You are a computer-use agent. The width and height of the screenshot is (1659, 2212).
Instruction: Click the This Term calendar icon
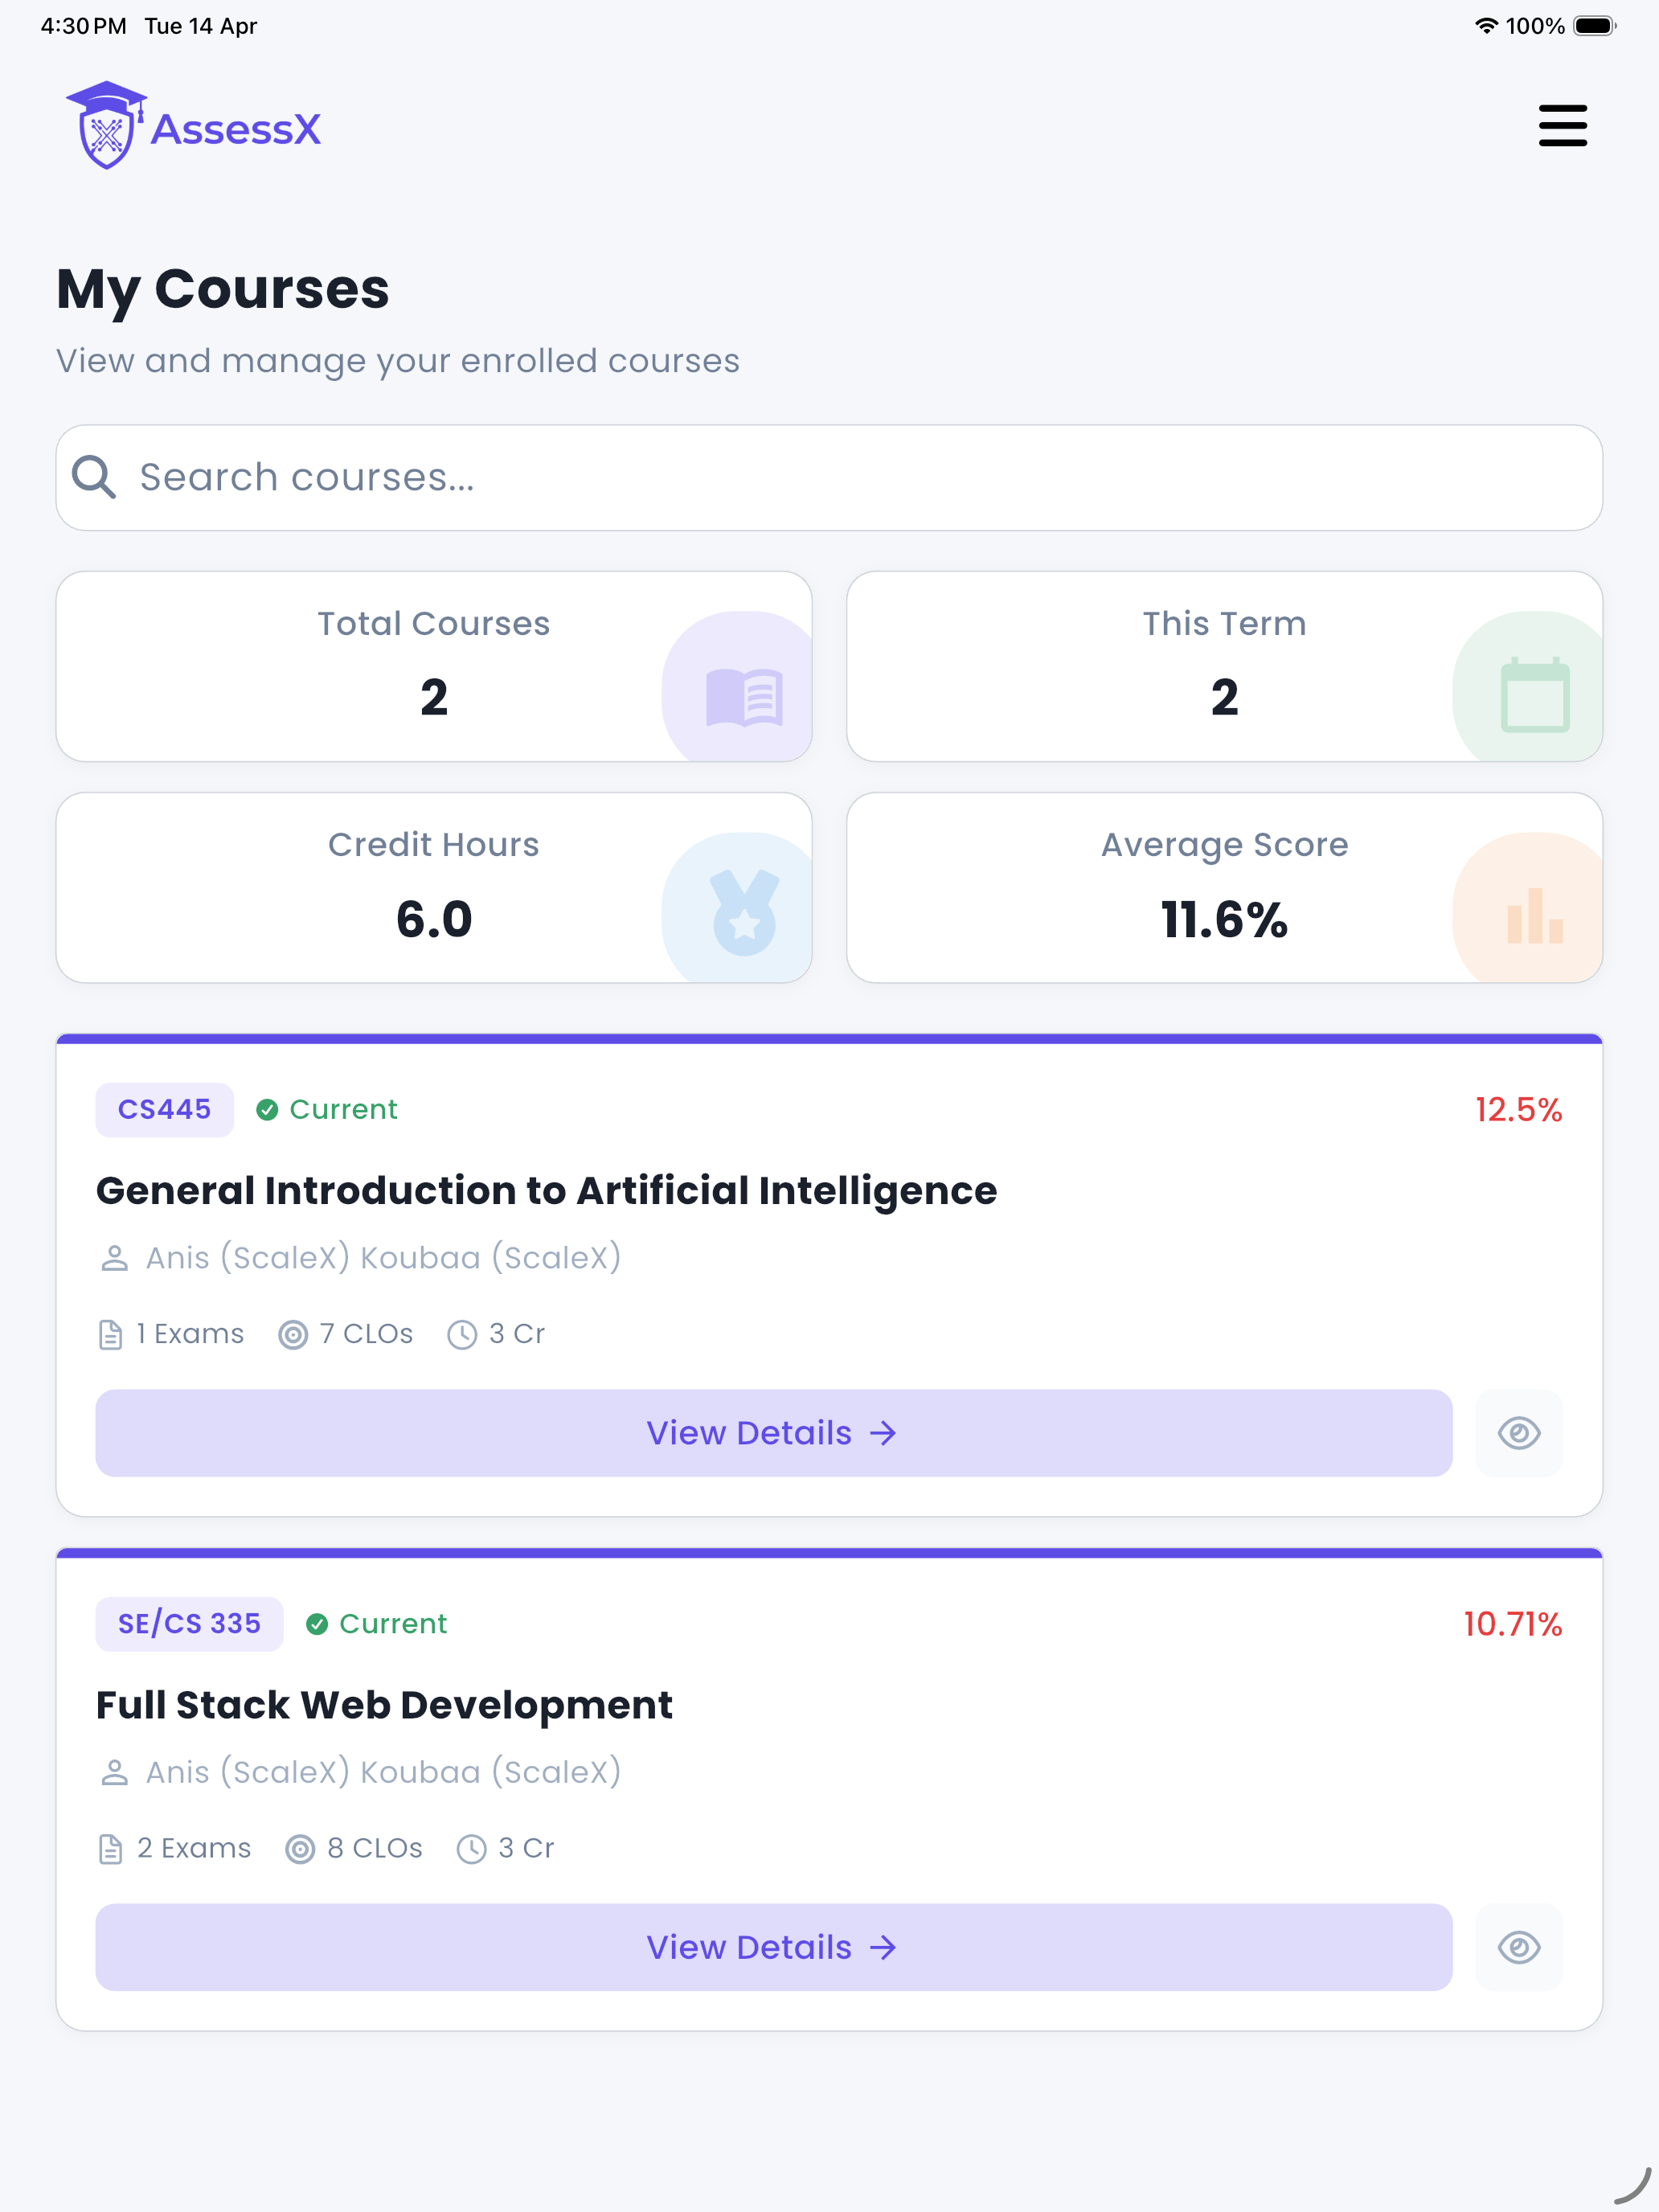[x=1534, y=695]
